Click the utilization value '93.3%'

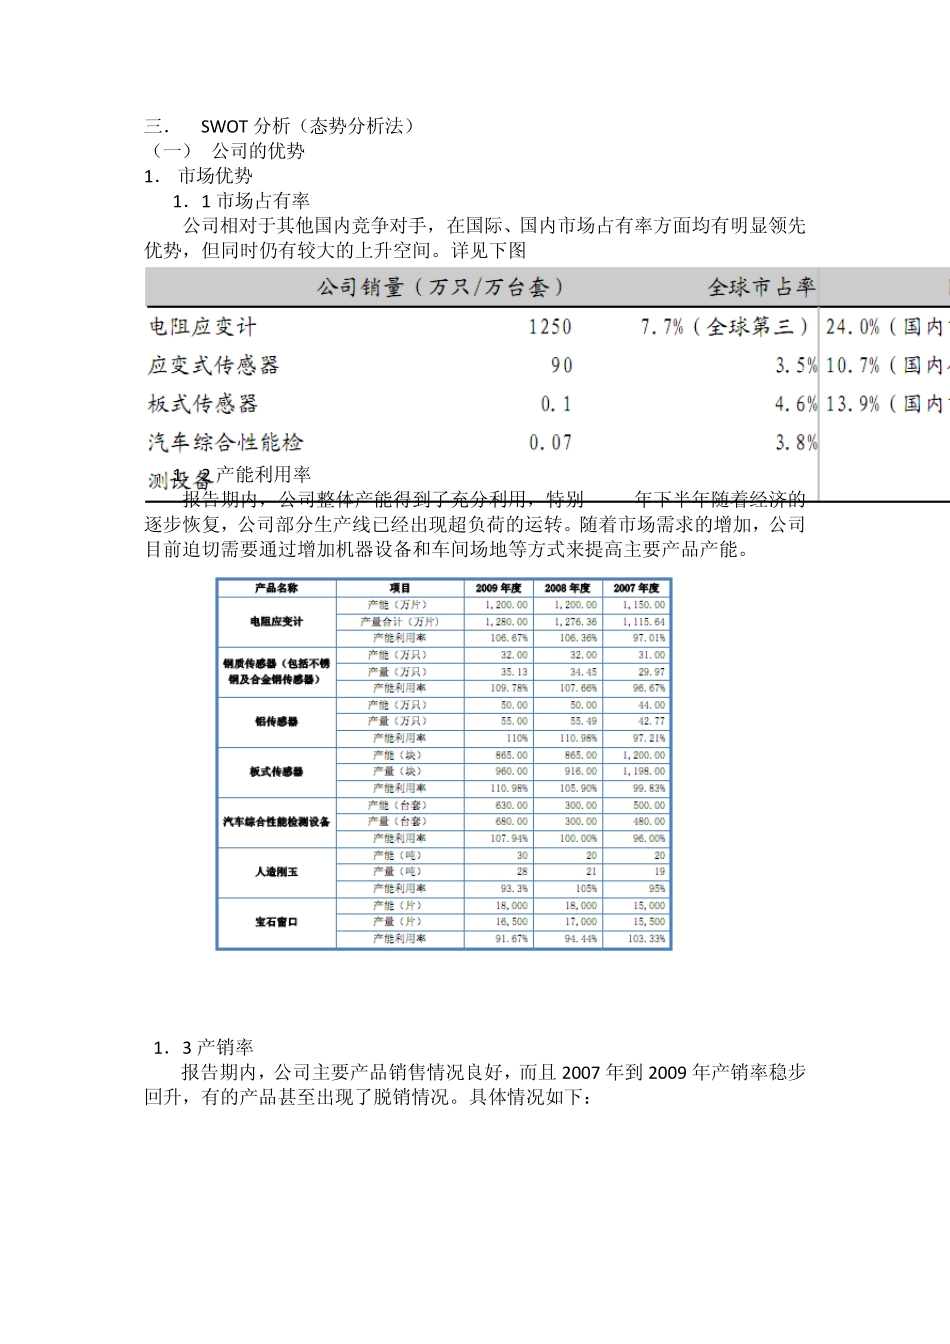(515, 889)
